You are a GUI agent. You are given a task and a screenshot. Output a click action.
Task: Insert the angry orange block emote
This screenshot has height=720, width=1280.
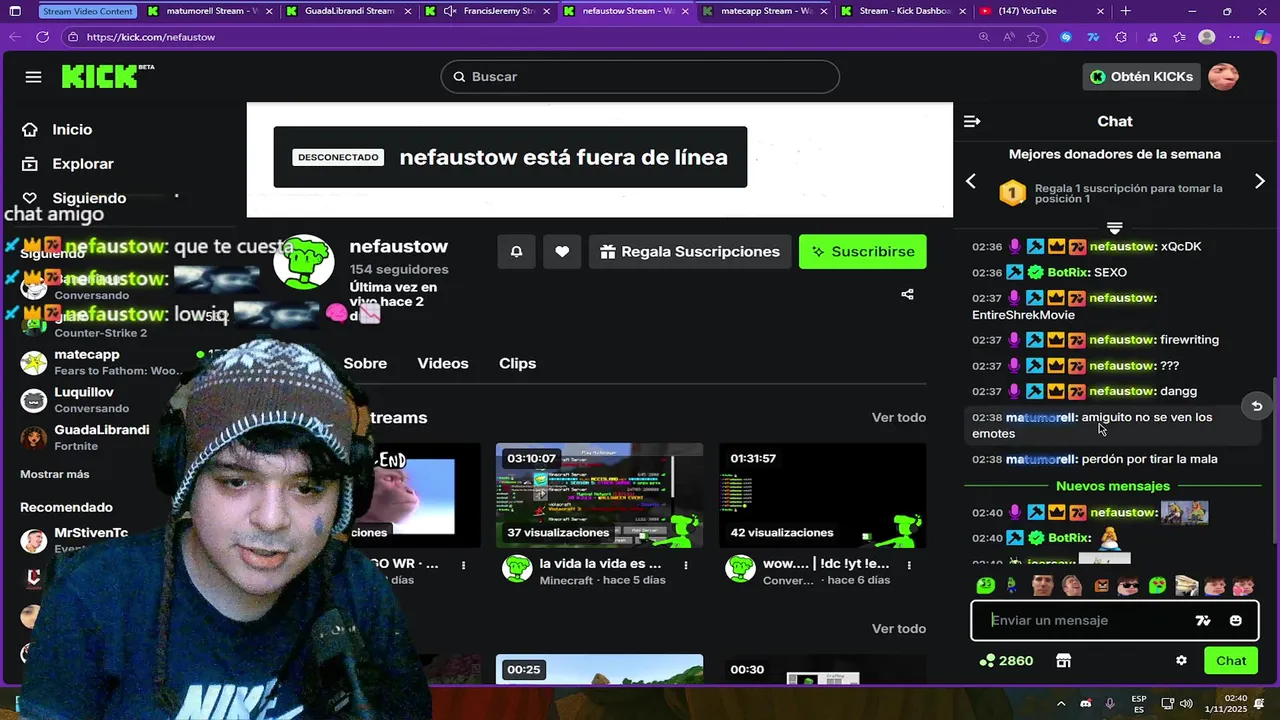click(x=1101, y=586)
